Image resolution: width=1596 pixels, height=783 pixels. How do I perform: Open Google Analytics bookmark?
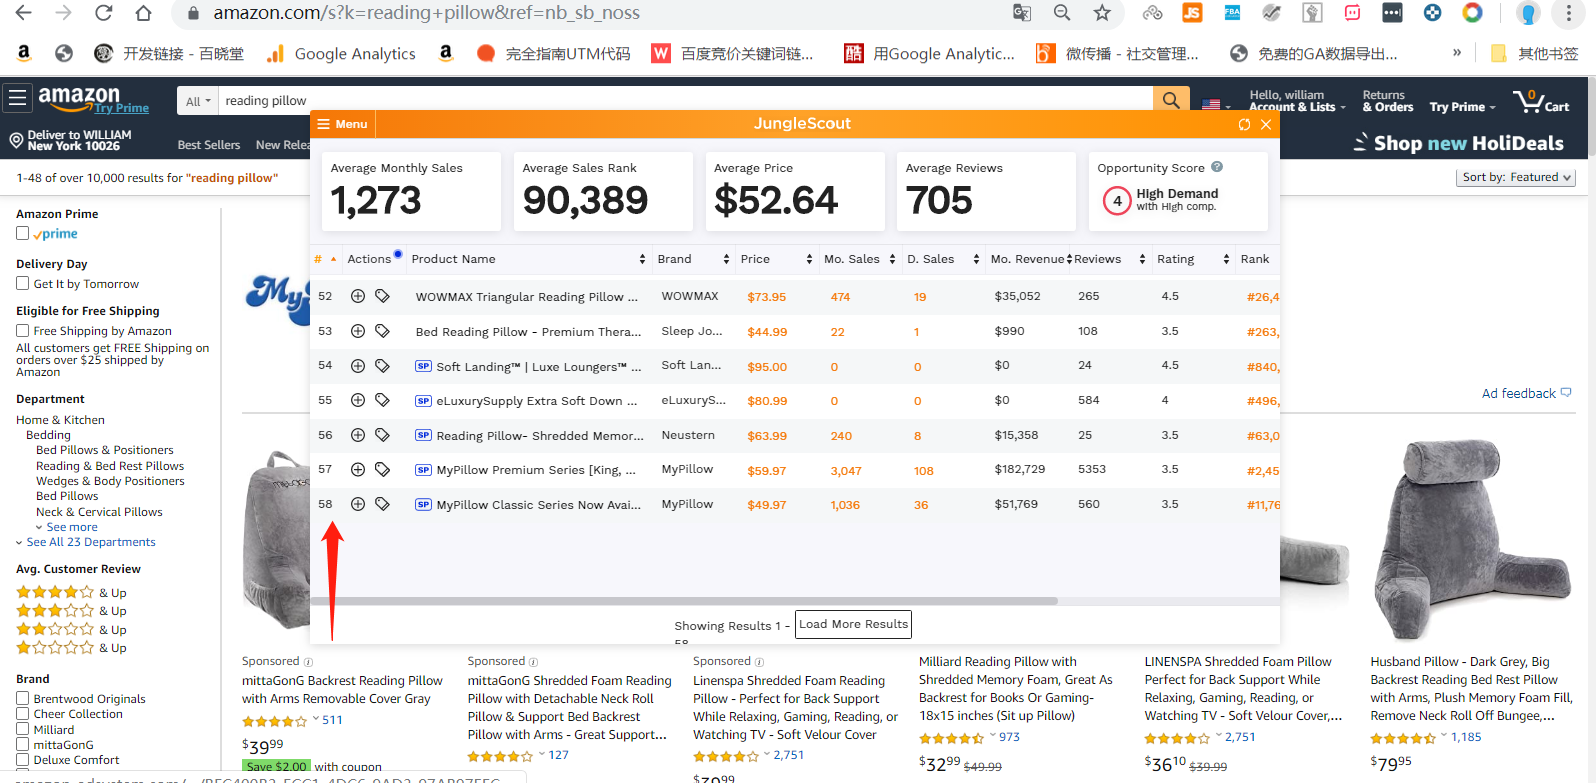pyautogui.click(x=341, y=54)
